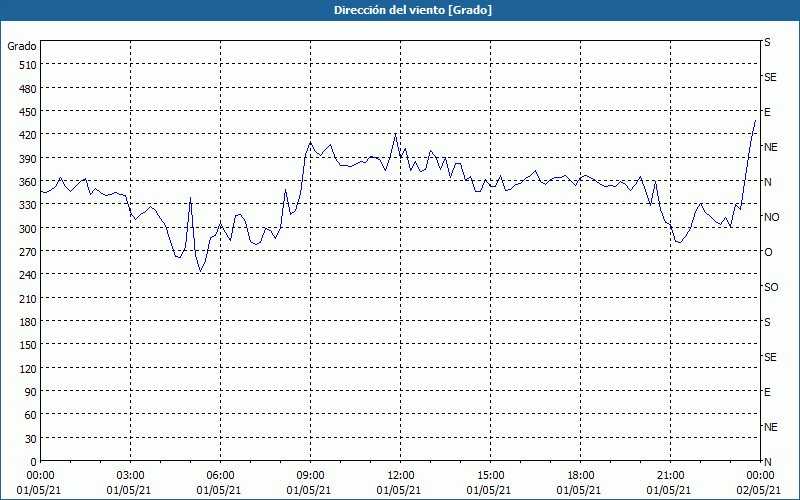Screen dimensions: 800x500
Task: Click the 150 degree axis label
Action: pyautogui.click(x=29, y=345)
